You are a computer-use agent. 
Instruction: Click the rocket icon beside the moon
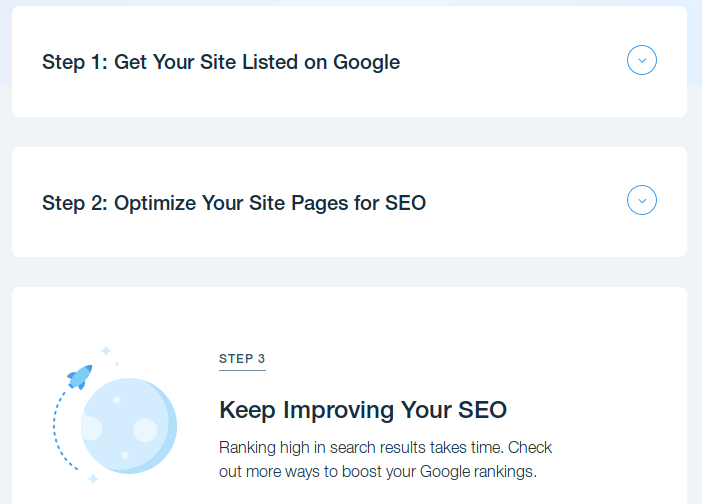(80, 377)
